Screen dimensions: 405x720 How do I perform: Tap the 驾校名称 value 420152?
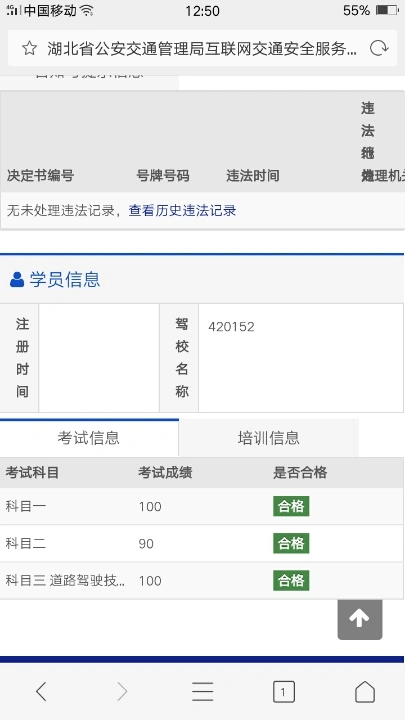[231, 326]
